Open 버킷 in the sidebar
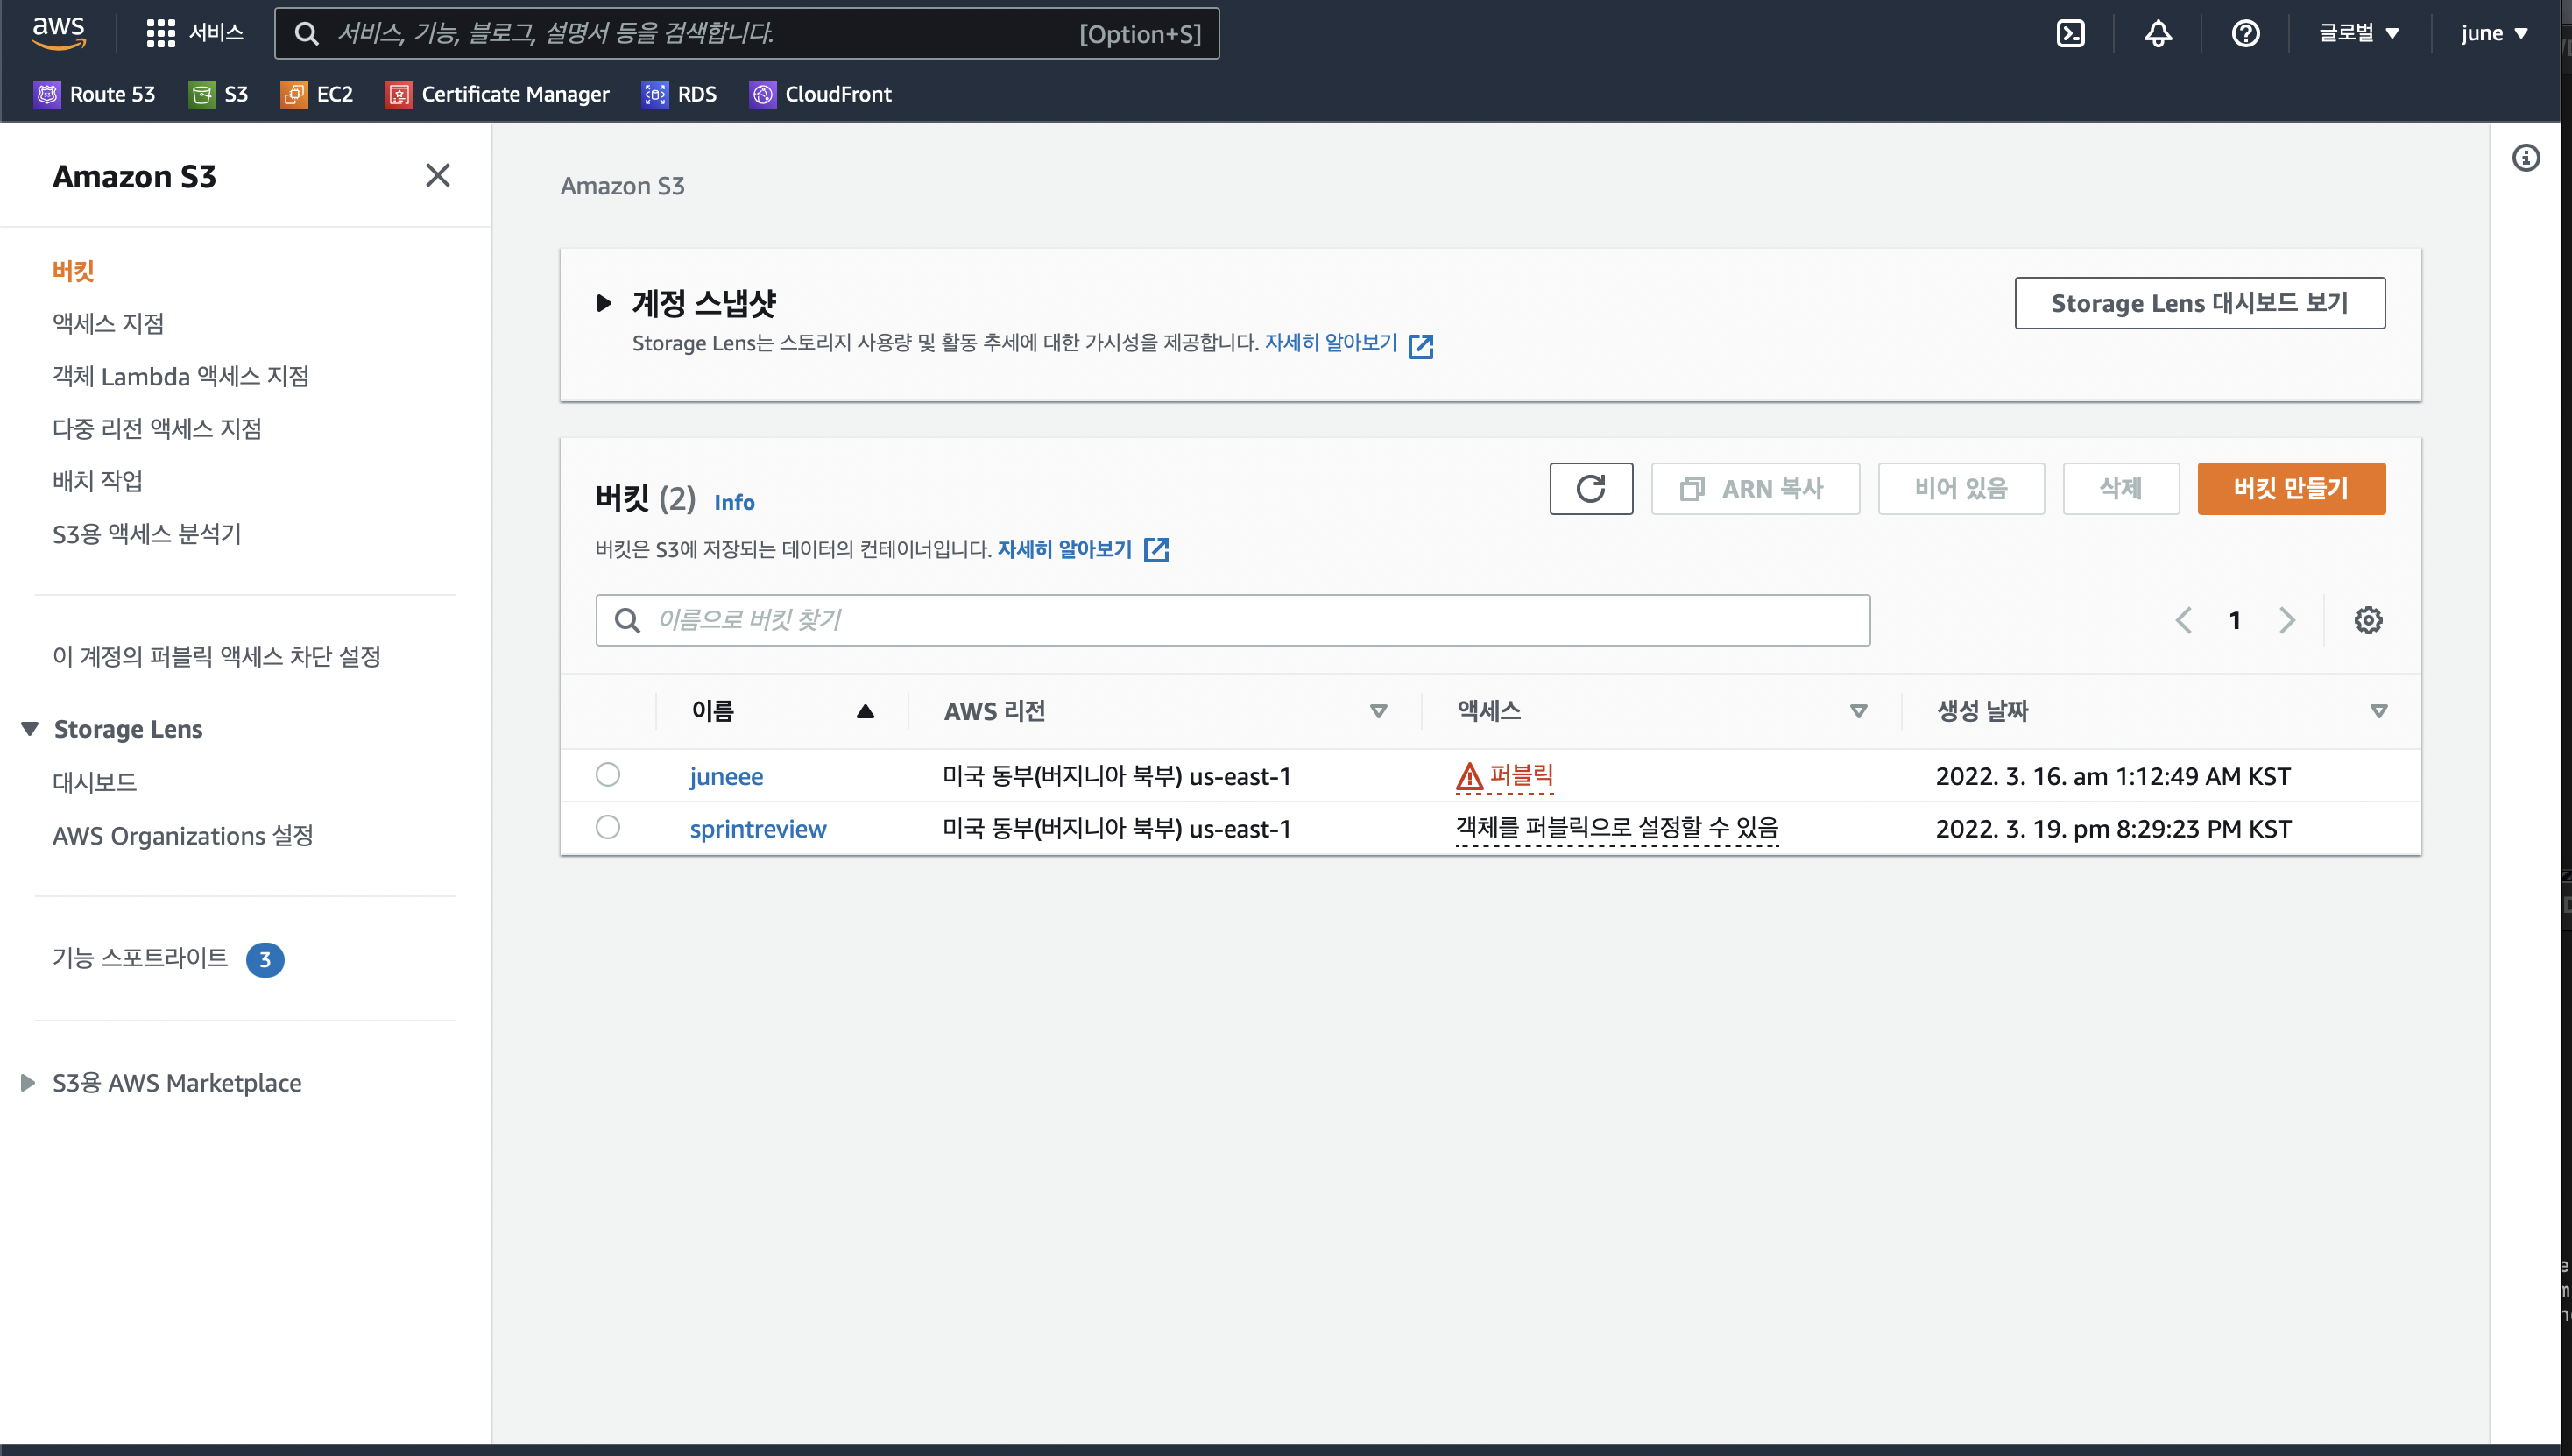The height and width of the screenshot is (1456, 2572). (73, 271)
